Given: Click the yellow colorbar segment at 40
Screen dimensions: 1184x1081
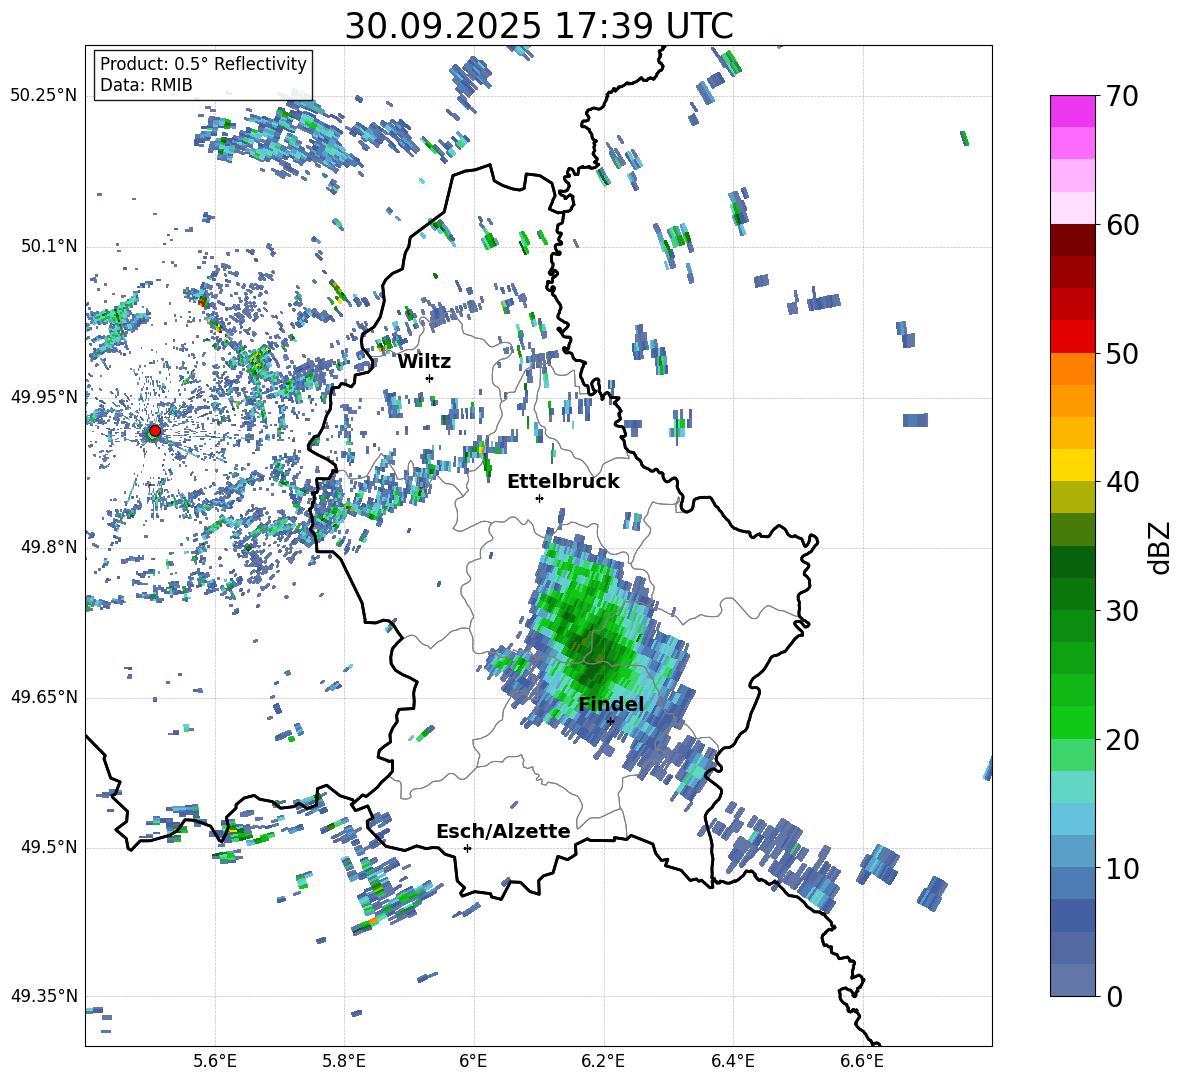Looking at the screenshot, I should 1072,465.
